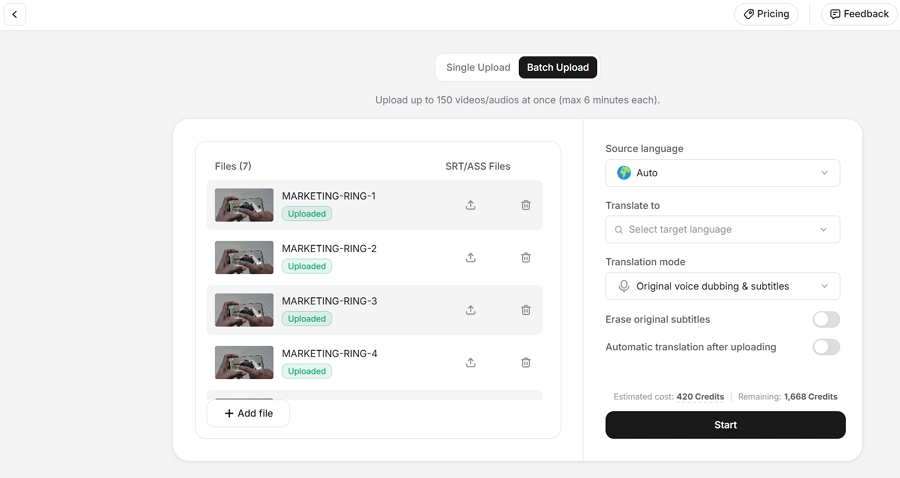The image size is (900, 478).
Task: Select the MARKETING-RING-4 file name
Action: point(329,353)
